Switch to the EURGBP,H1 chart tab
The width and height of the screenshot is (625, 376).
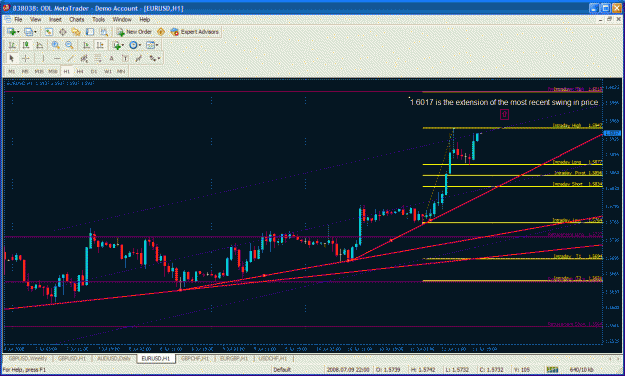pos(234,358)
